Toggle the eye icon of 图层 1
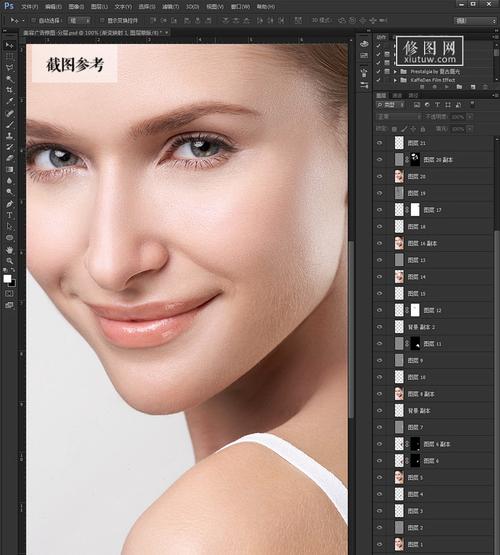 coord(380,544)
